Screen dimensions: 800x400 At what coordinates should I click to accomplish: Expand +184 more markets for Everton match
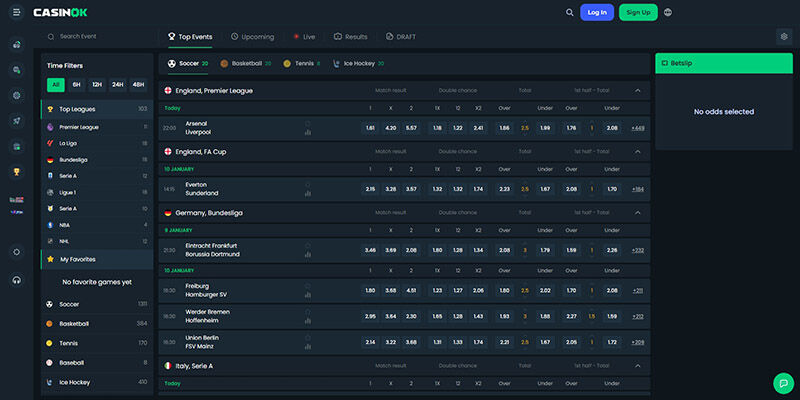[x=638, y=189]
